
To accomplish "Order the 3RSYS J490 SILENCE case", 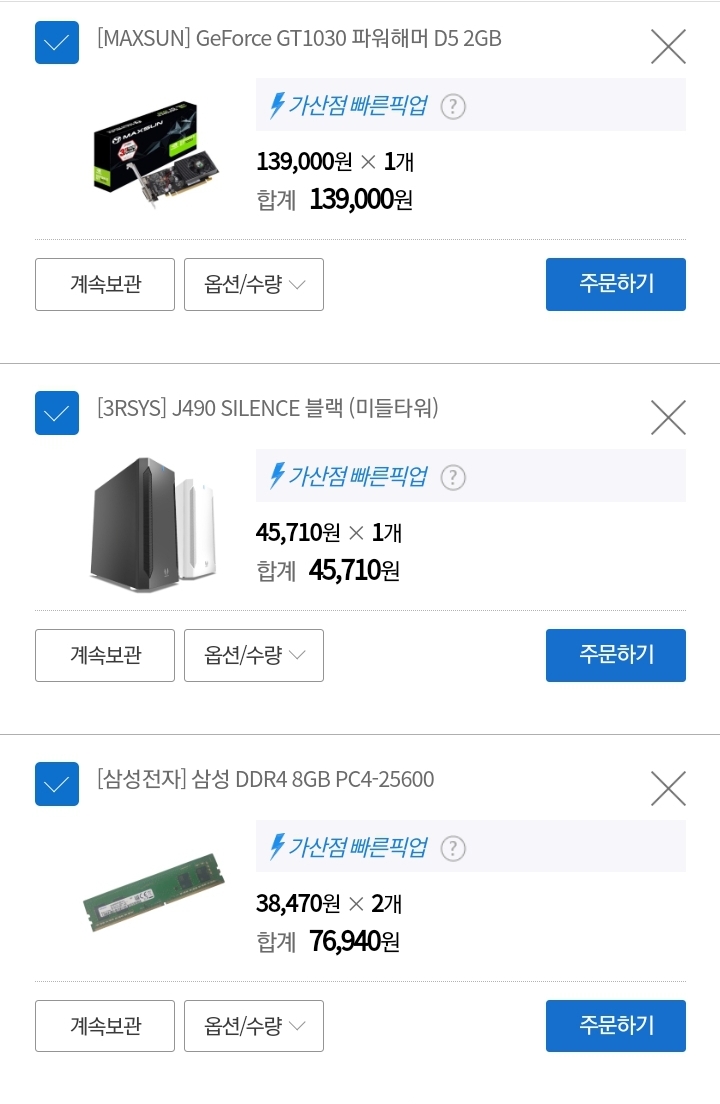I will click(616, 655).
